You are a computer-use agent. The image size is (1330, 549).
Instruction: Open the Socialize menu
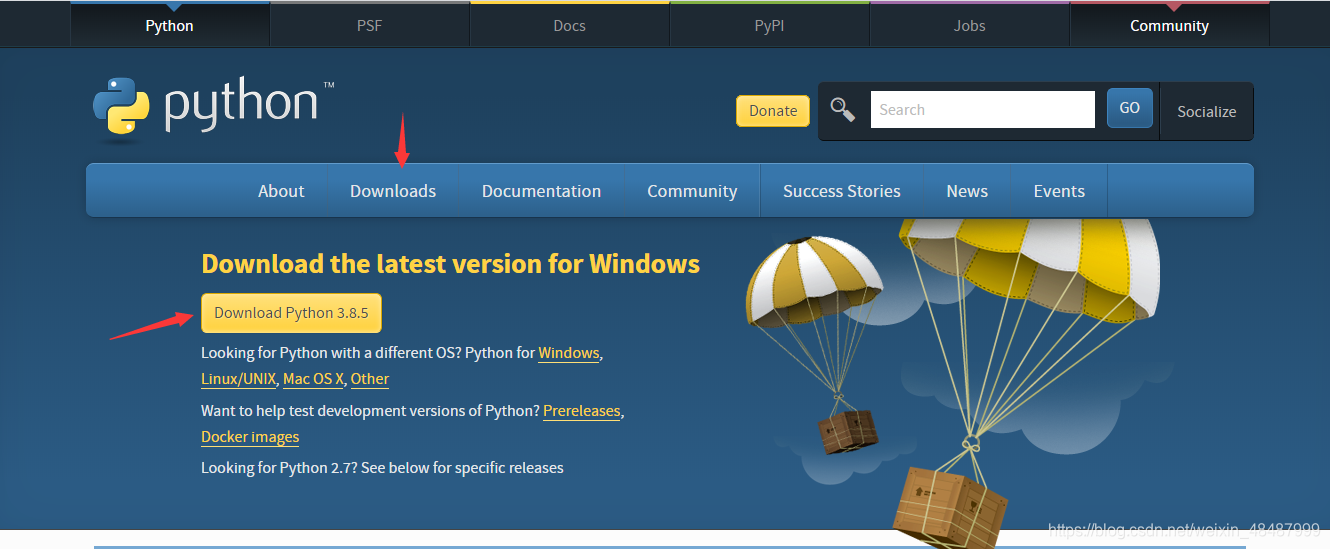pyautogui.click(x=1207, y=112)
